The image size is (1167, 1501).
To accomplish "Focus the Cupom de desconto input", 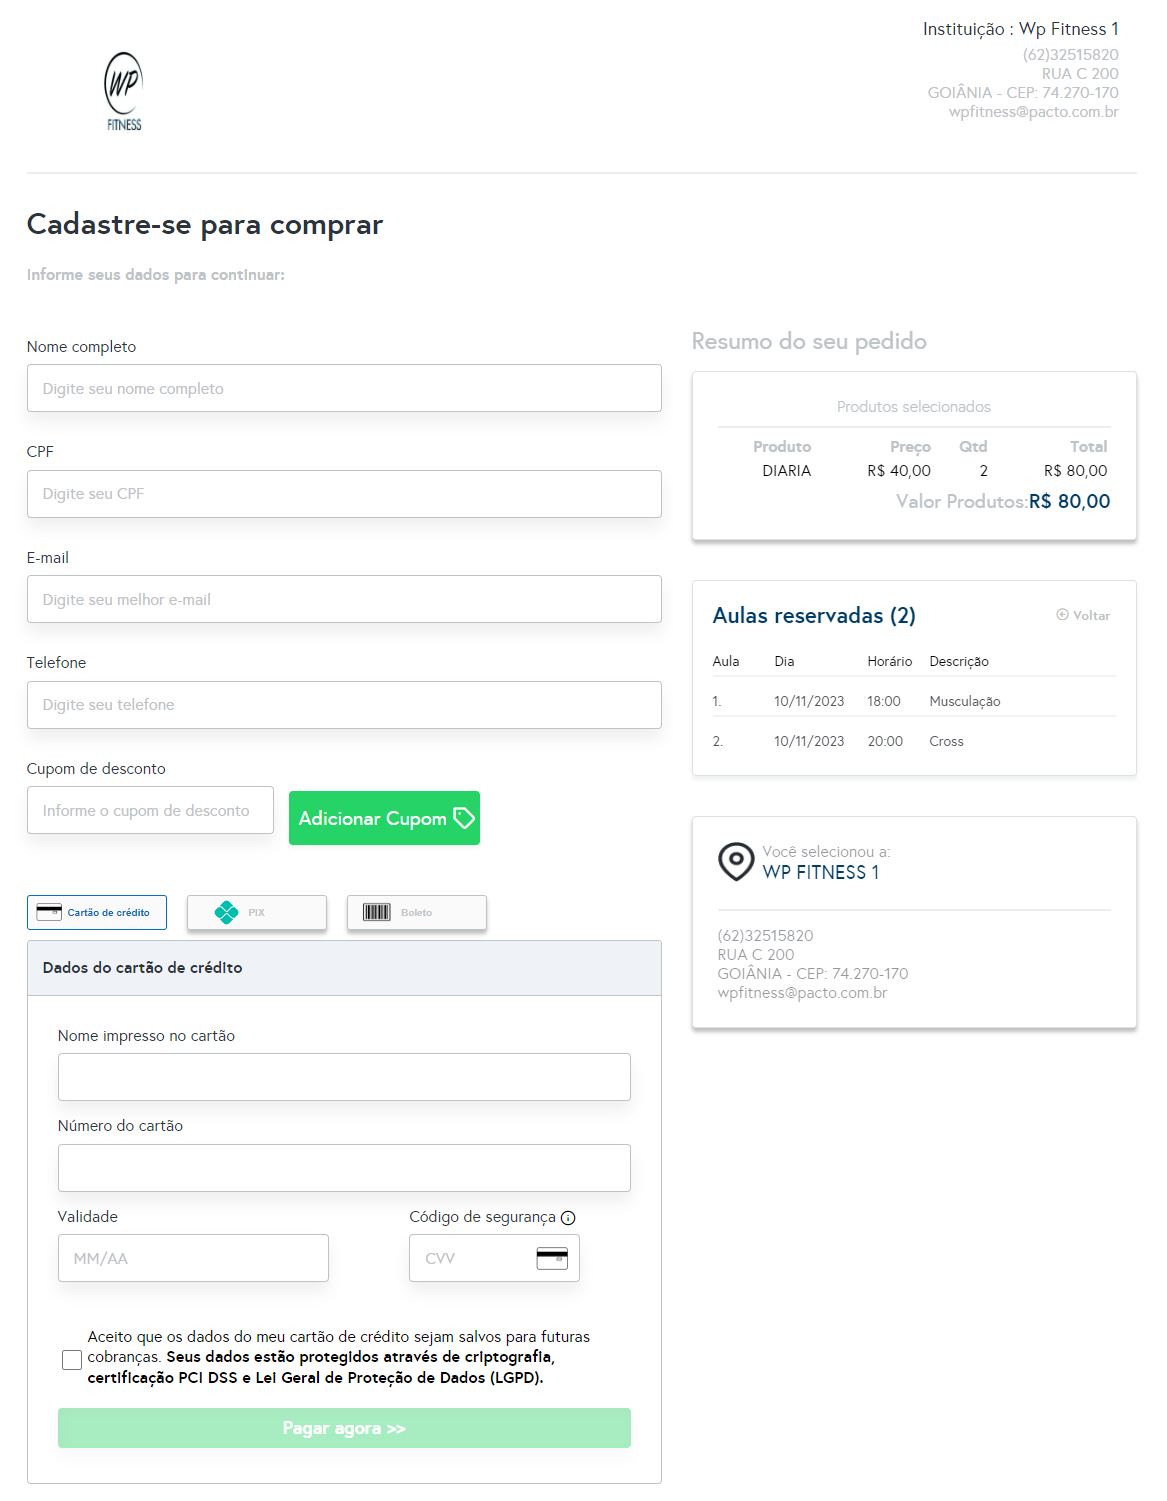I will [150, 810].
